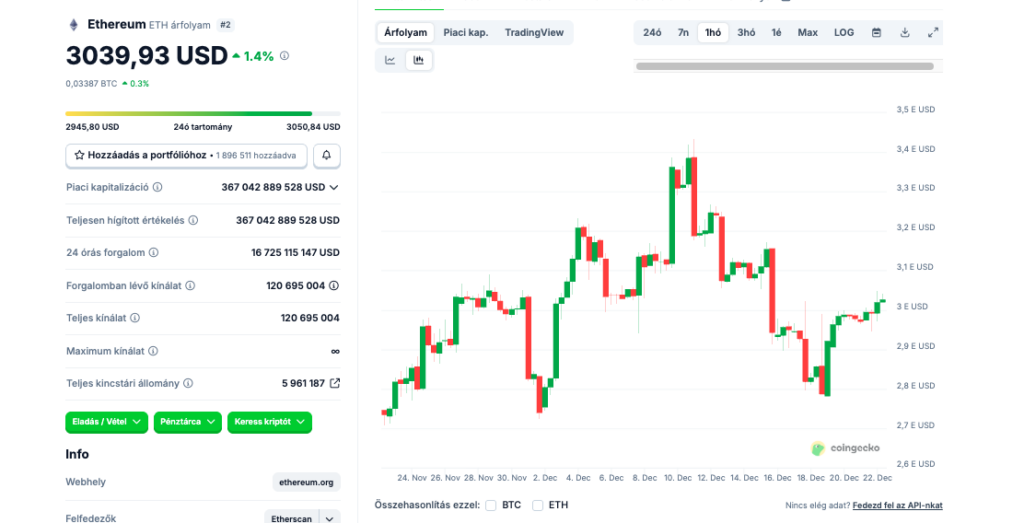Toggle the LOG scale option
The height and width of the screenshot is (523, 1024).
(x=844, y=33)
